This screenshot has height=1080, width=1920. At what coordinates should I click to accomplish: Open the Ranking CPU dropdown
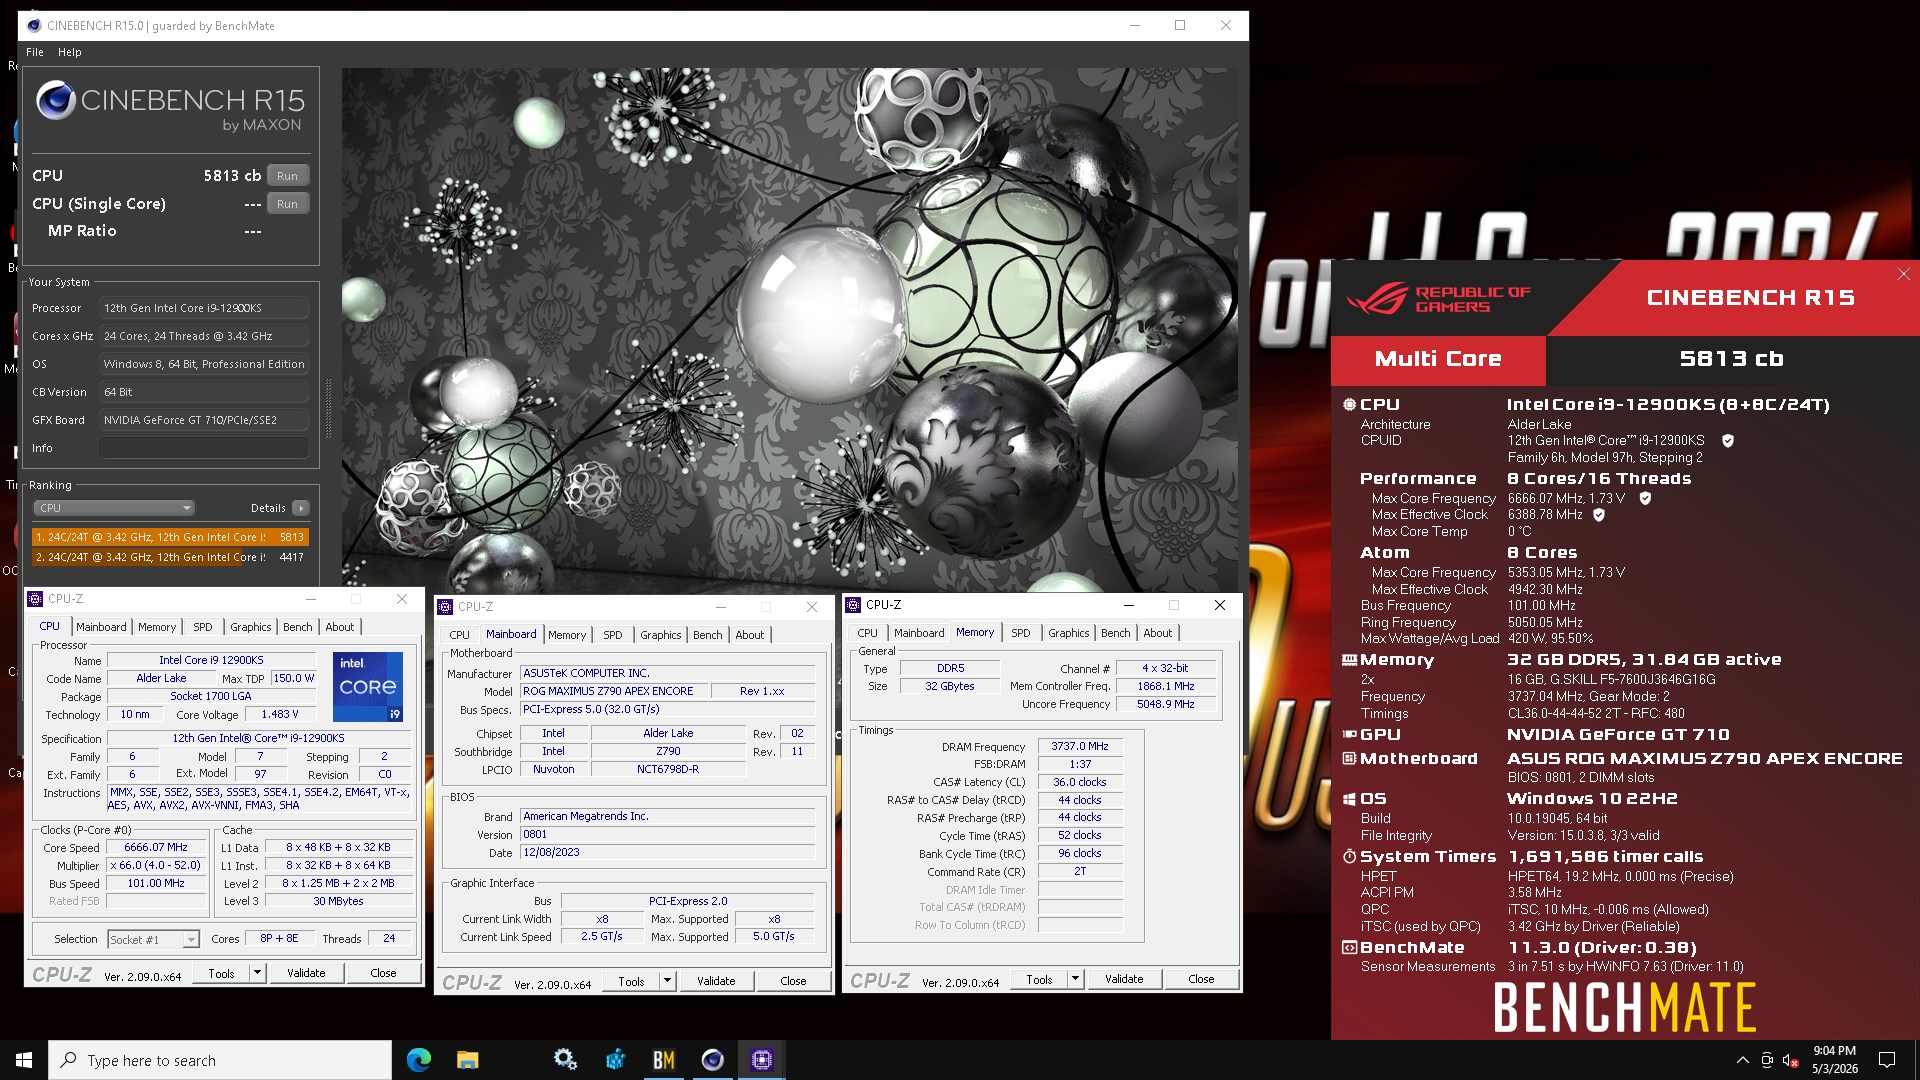pyautogui.click(x=115, y=508)
